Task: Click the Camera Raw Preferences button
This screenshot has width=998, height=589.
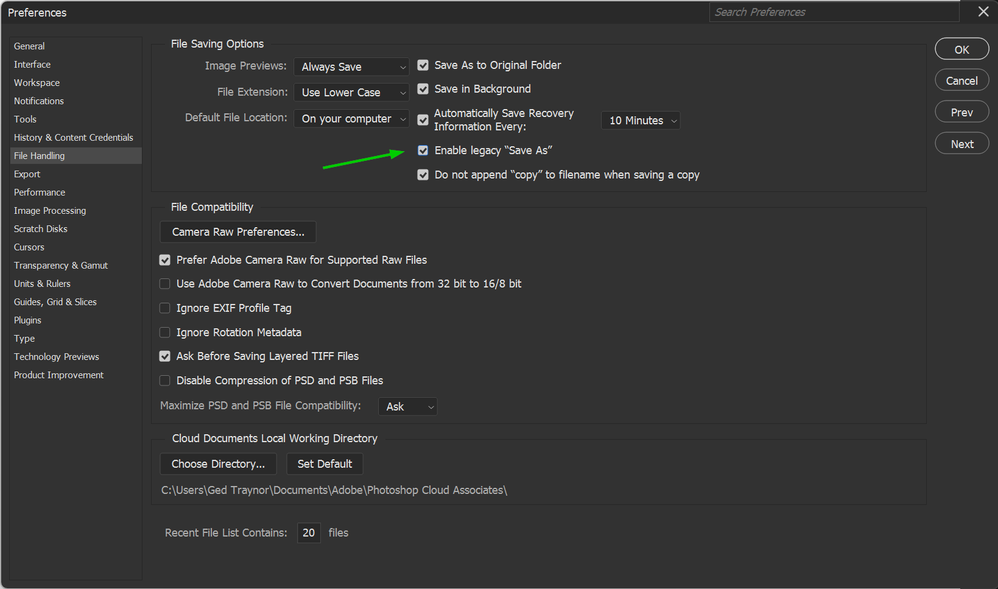Action: (x=238, y=232)
